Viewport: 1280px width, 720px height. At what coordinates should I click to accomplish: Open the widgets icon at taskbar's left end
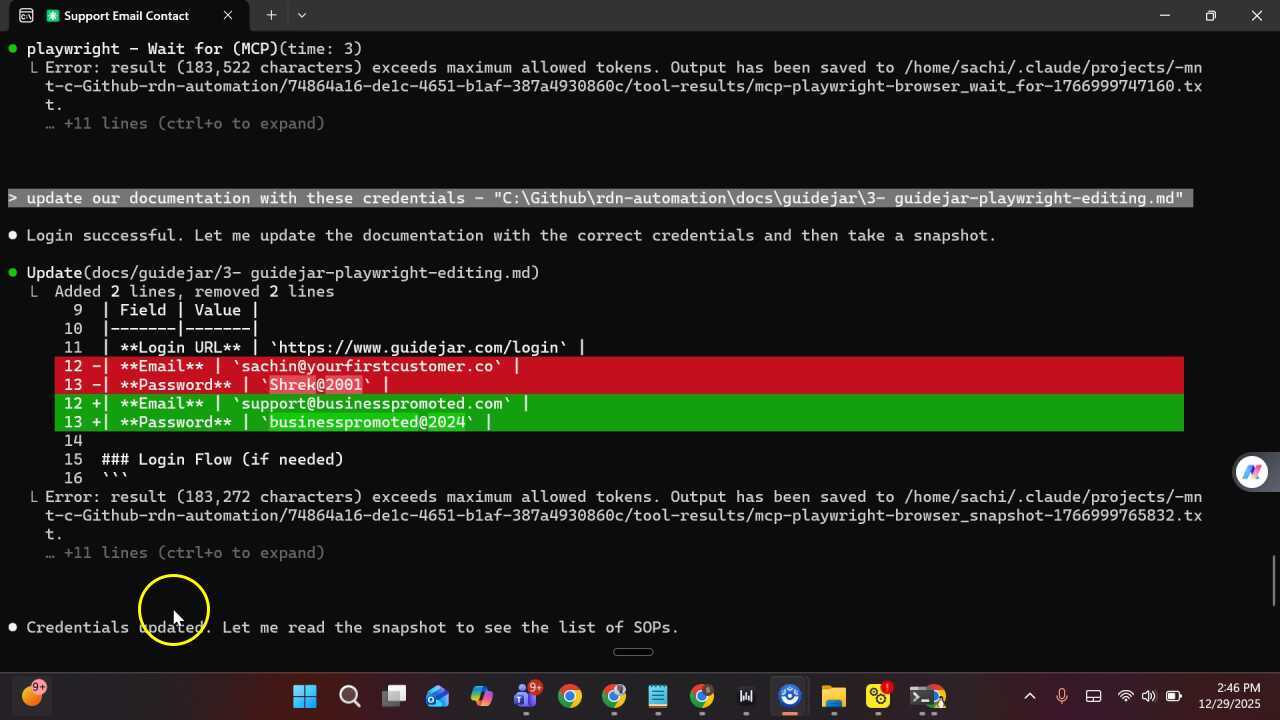tap(33, 693)
